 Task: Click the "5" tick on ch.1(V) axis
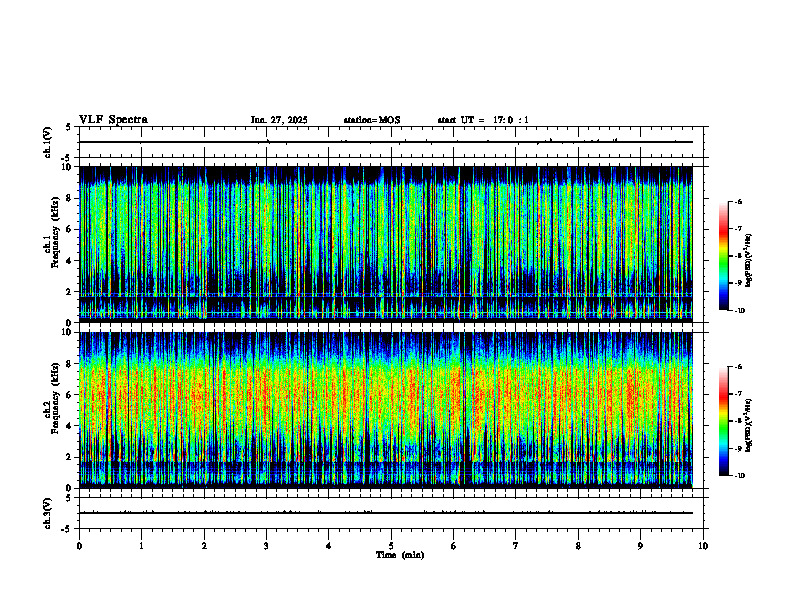coord(68,127)
